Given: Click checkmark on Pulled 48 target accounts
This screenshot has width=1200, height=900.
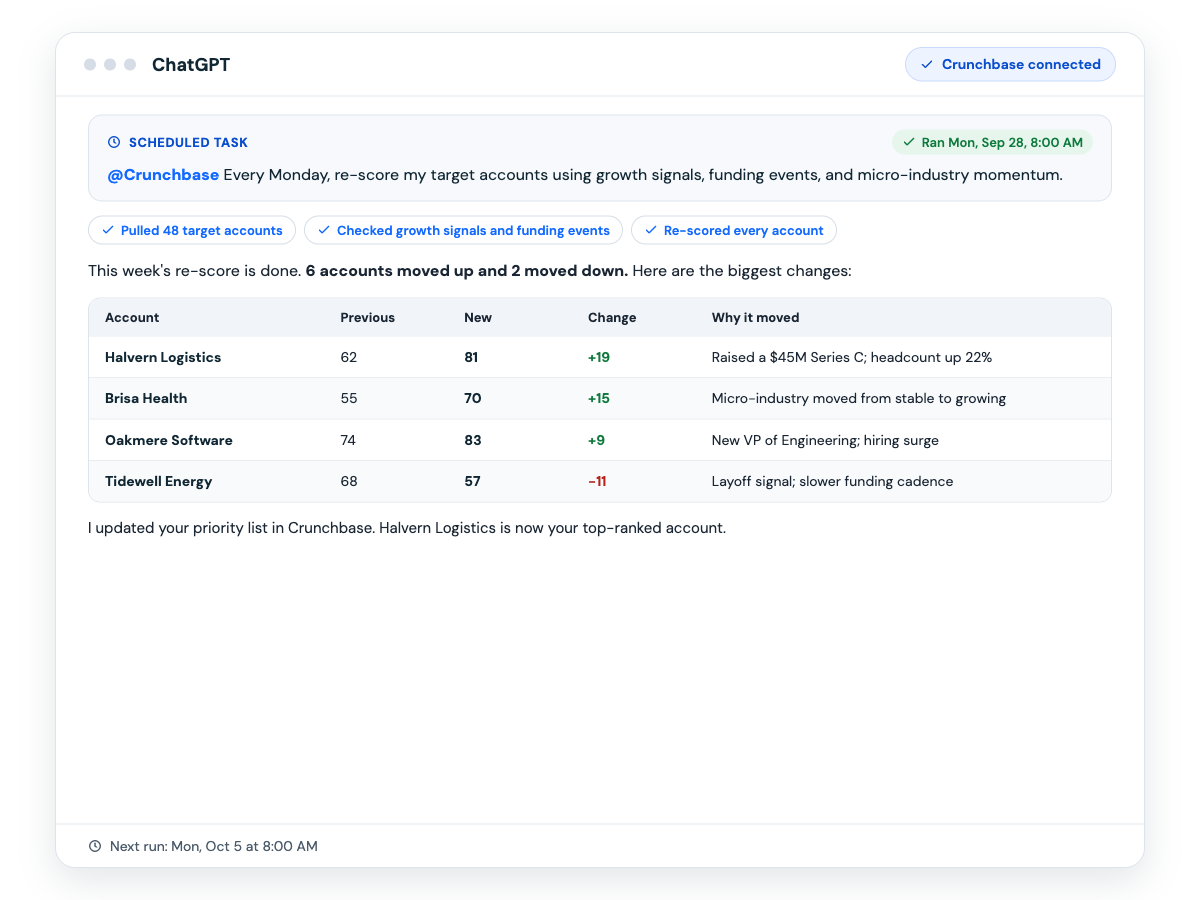Looking at the screenshot, I should click(108, 230).
